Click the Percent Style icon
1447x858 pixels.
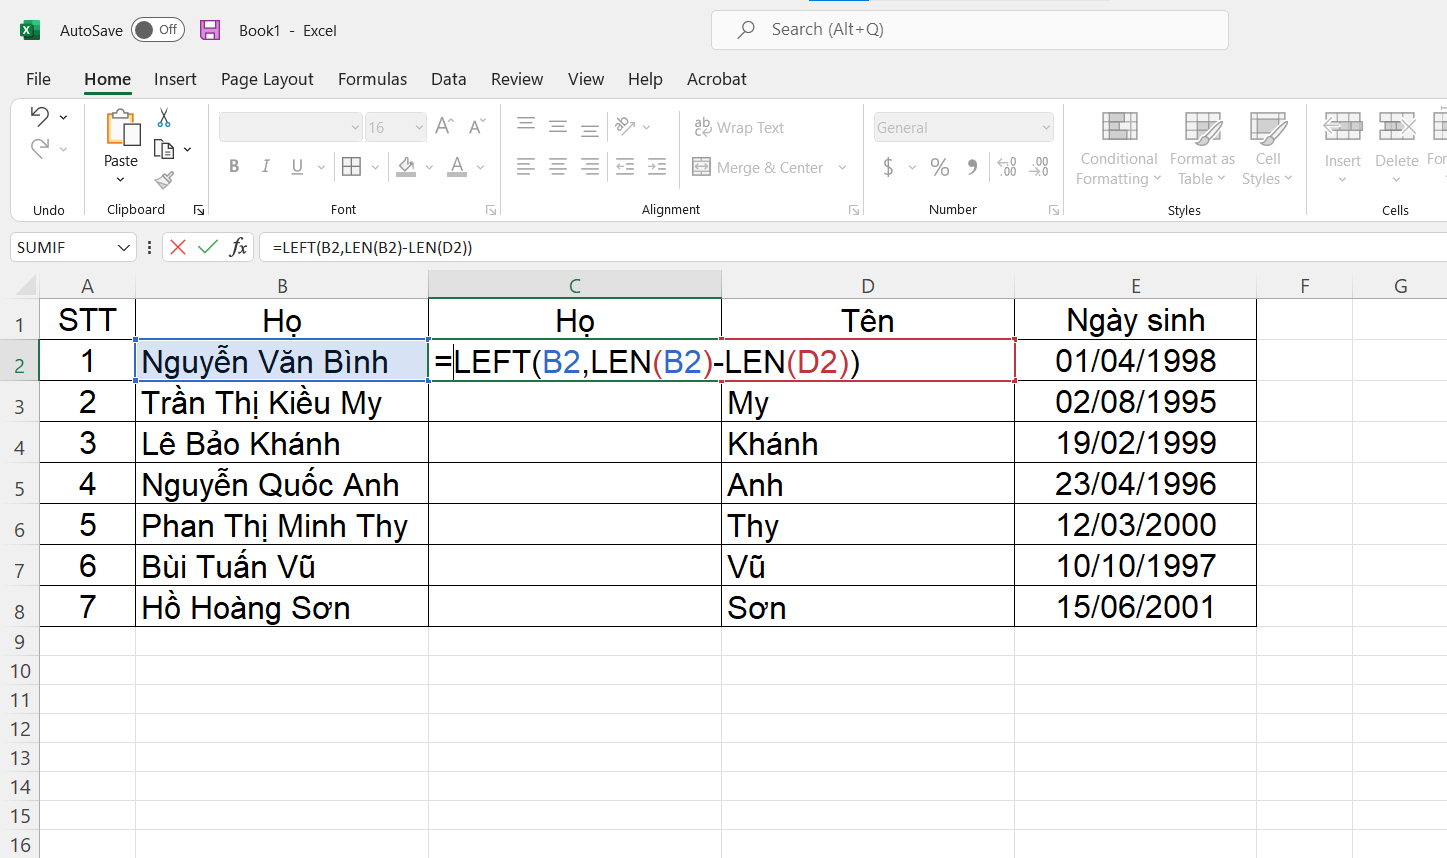[940, 167]
